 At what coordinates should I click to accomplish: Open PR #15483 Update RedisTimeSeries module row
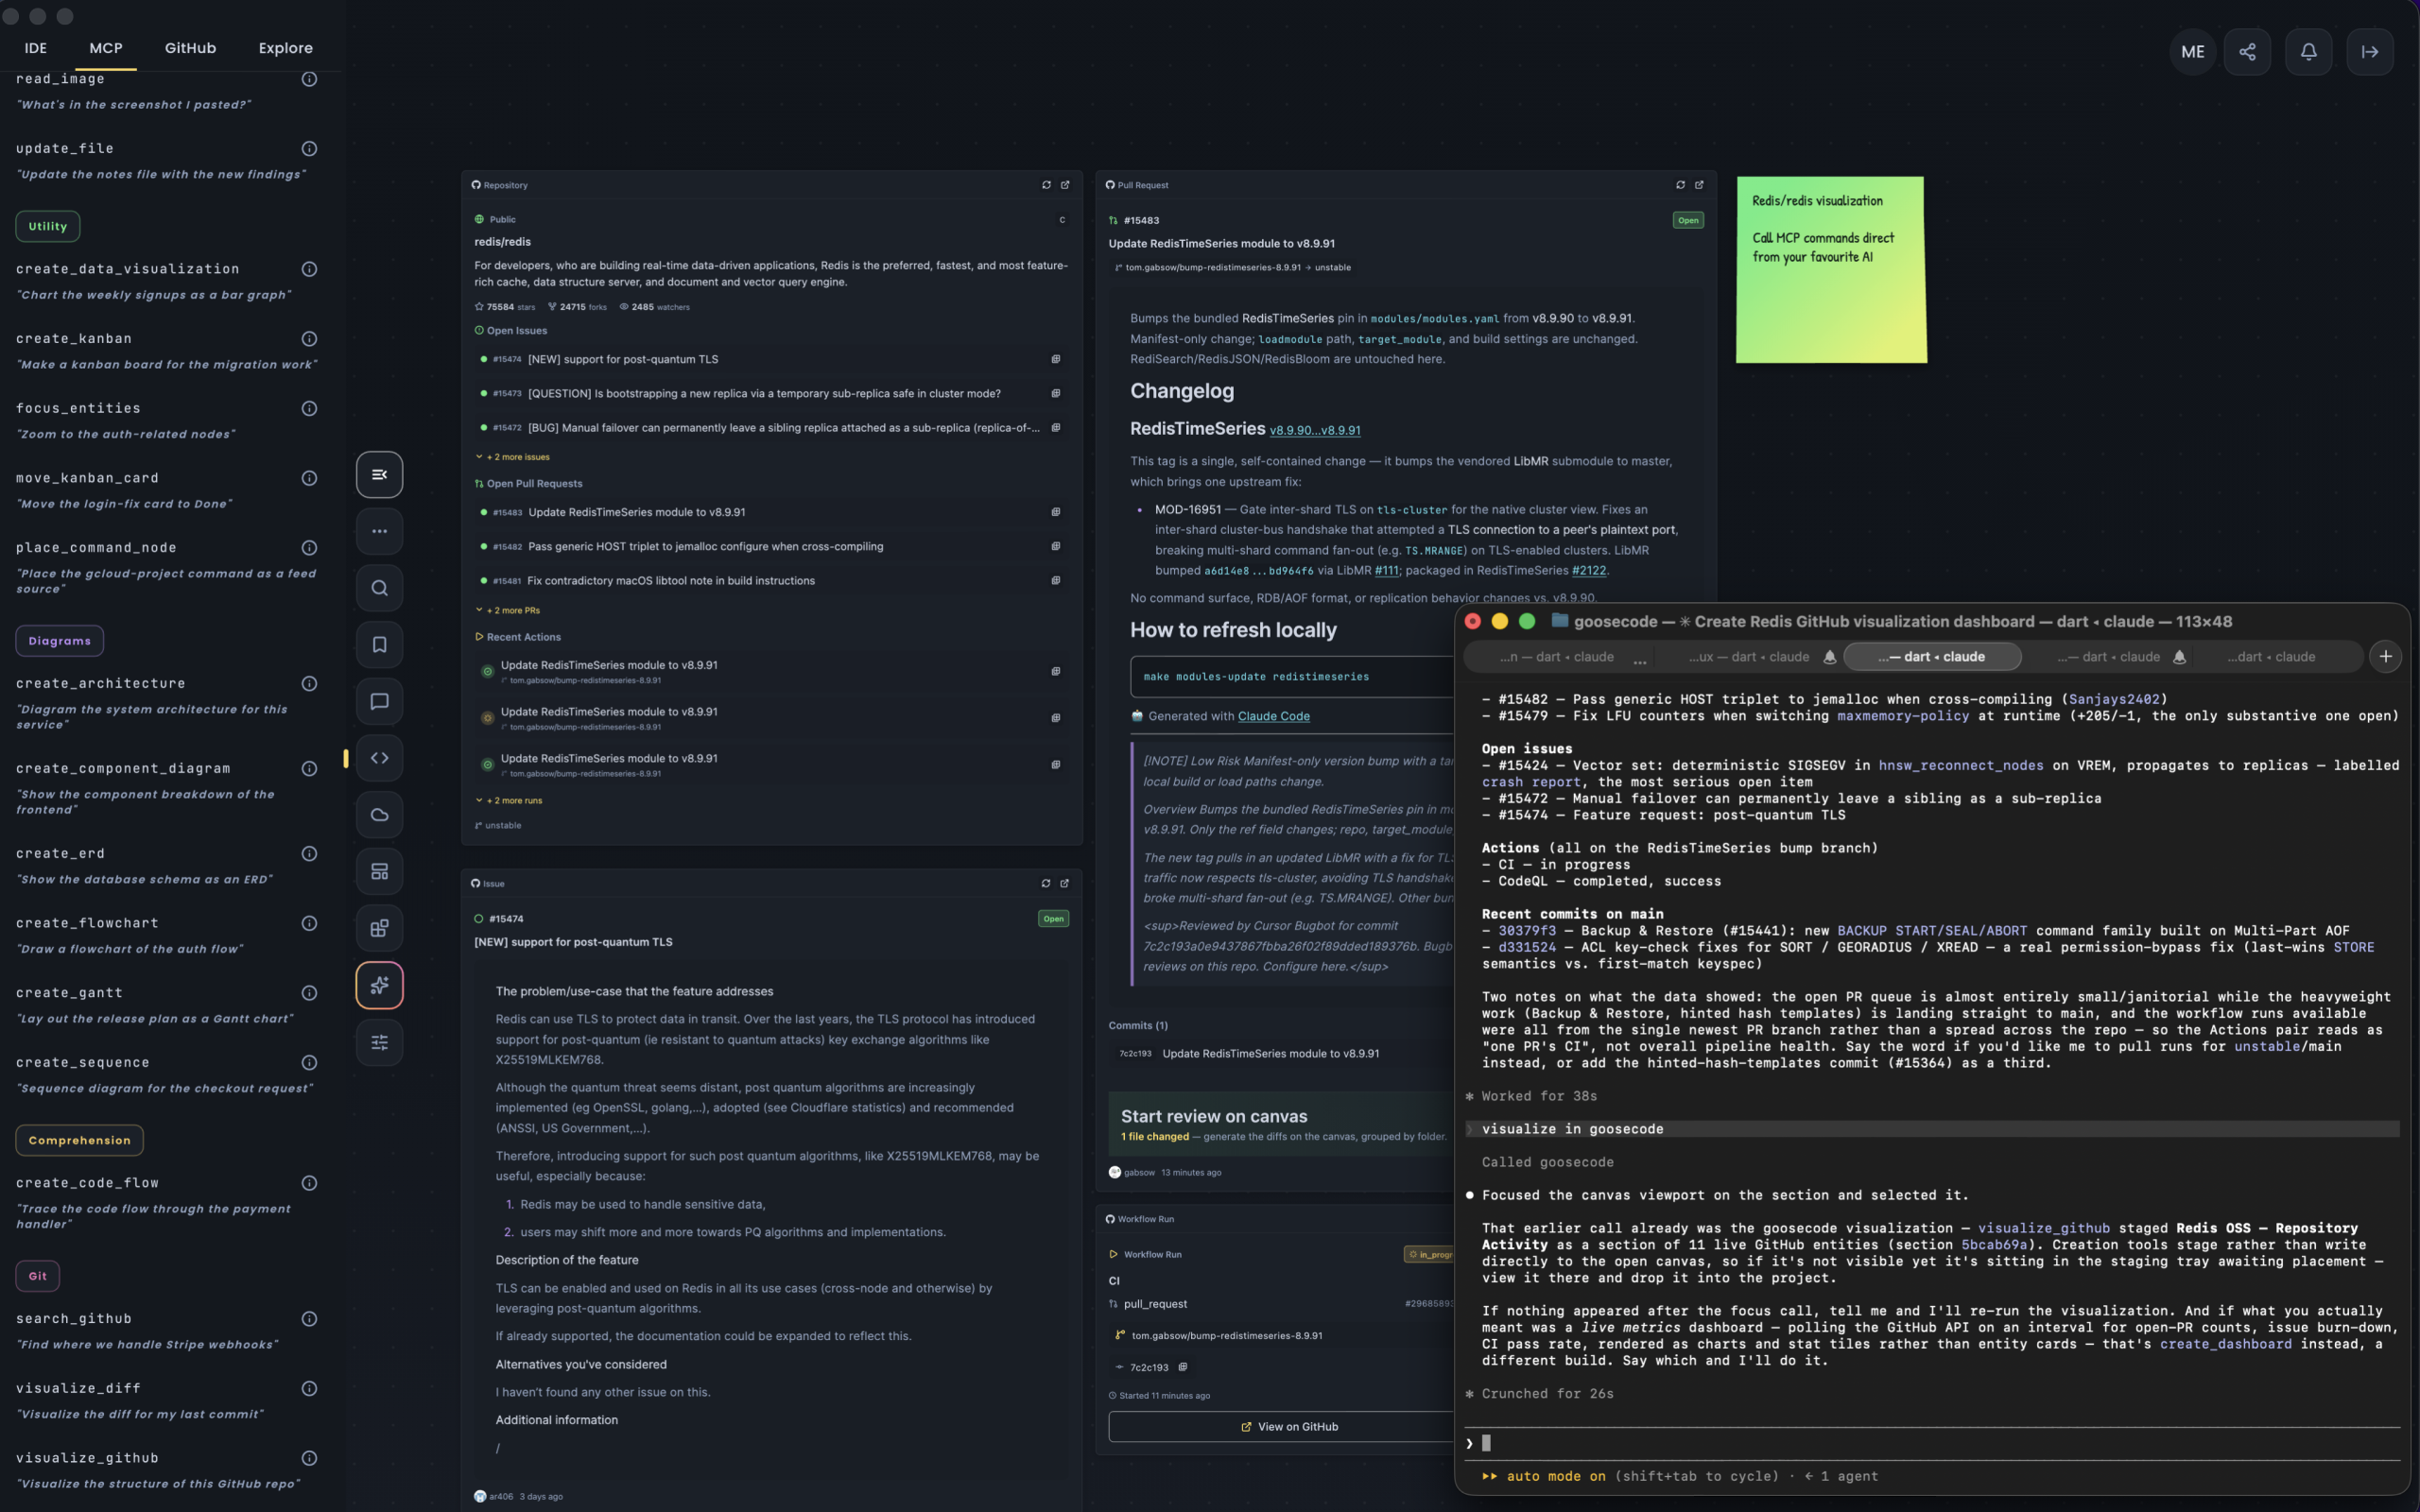(x=771, y=512)
